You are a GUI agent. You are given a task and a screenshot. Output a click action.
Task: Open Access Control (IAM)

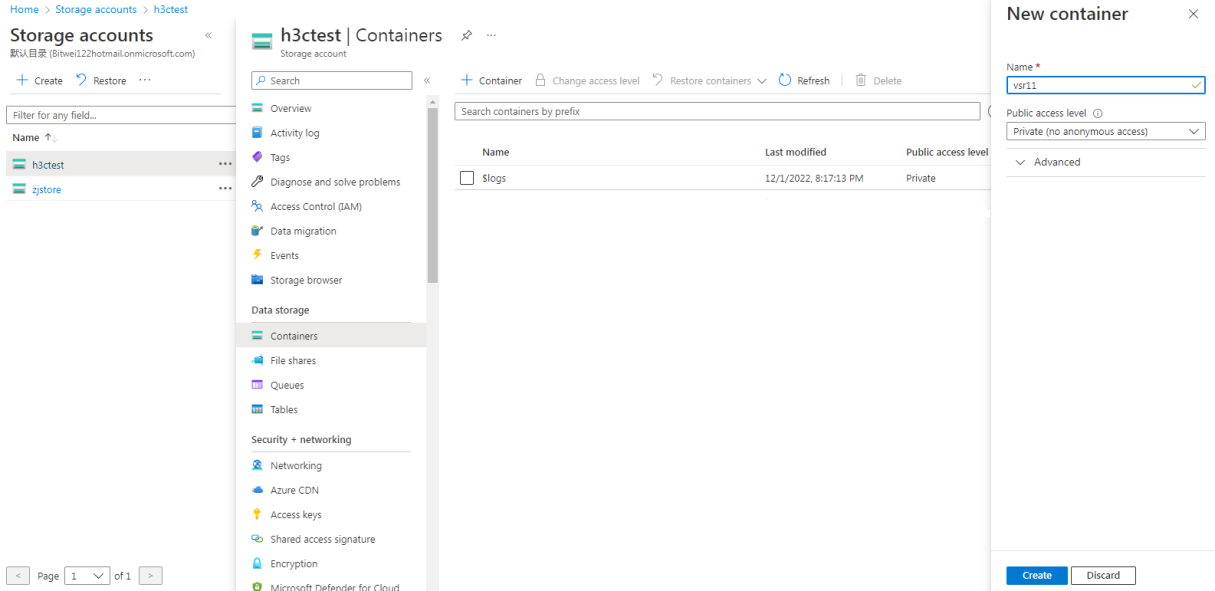(315, 206)
